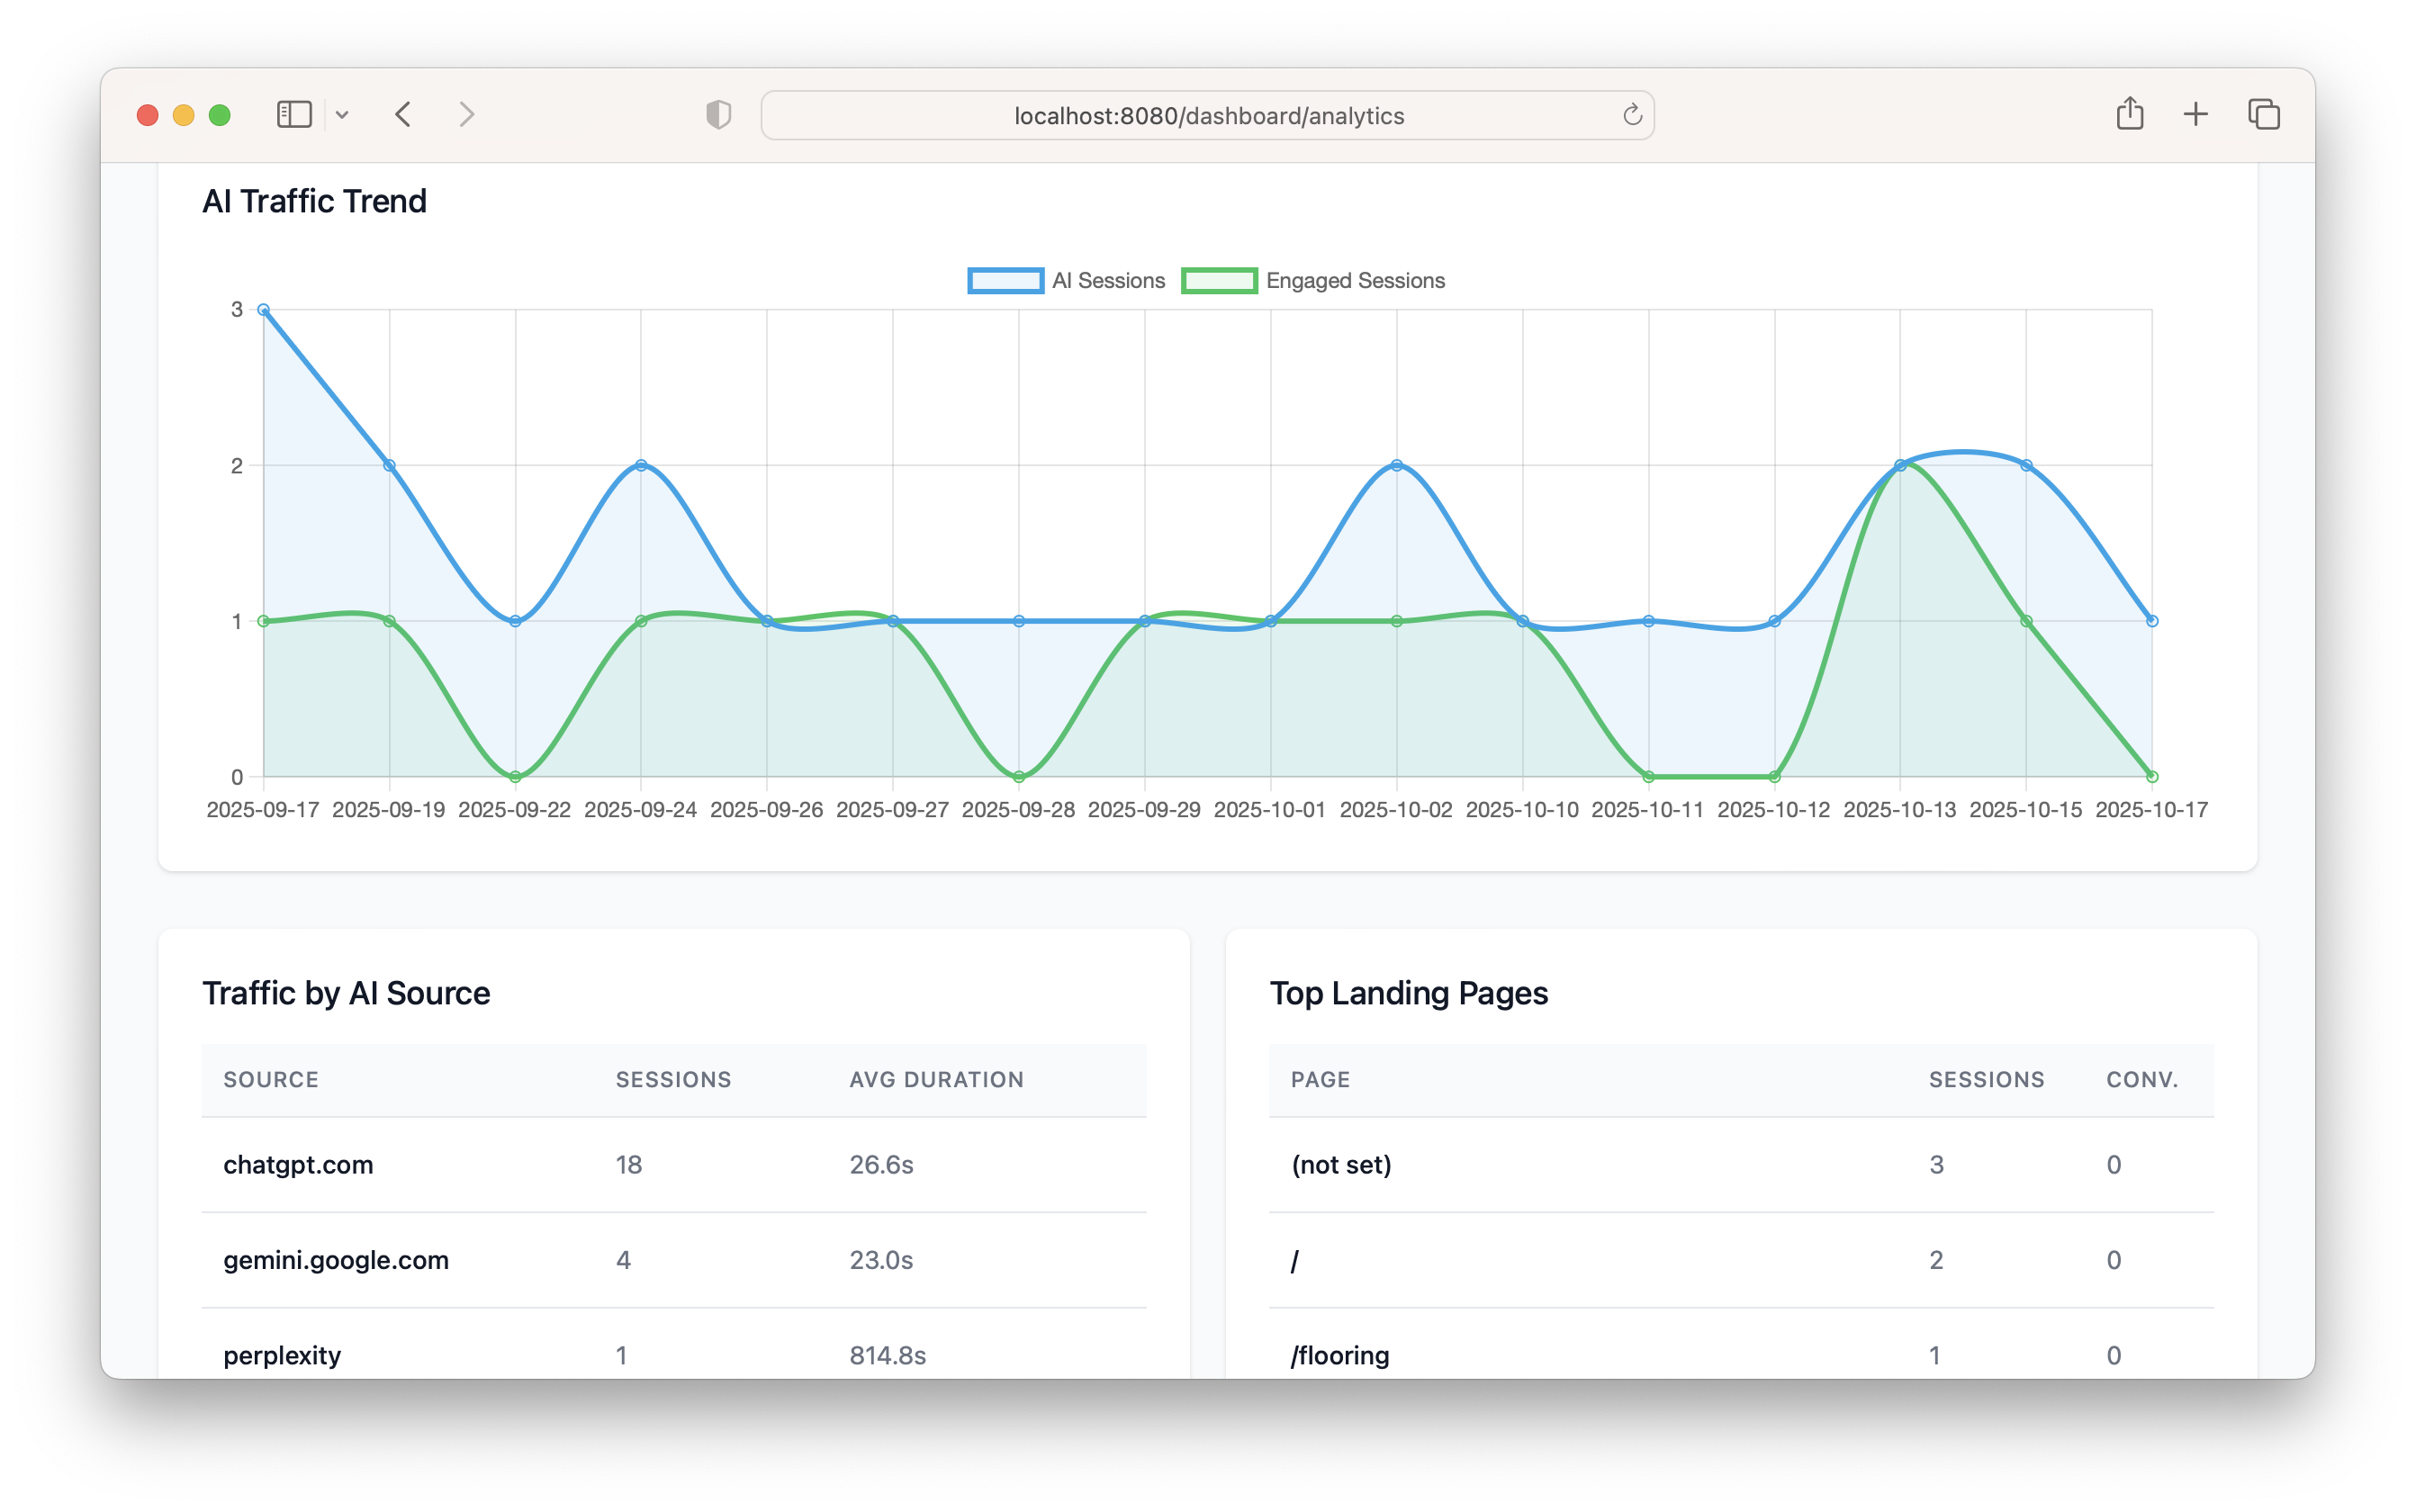
Task: Select the chatgpt.com source row
Action: click(x=298, y=1164)
